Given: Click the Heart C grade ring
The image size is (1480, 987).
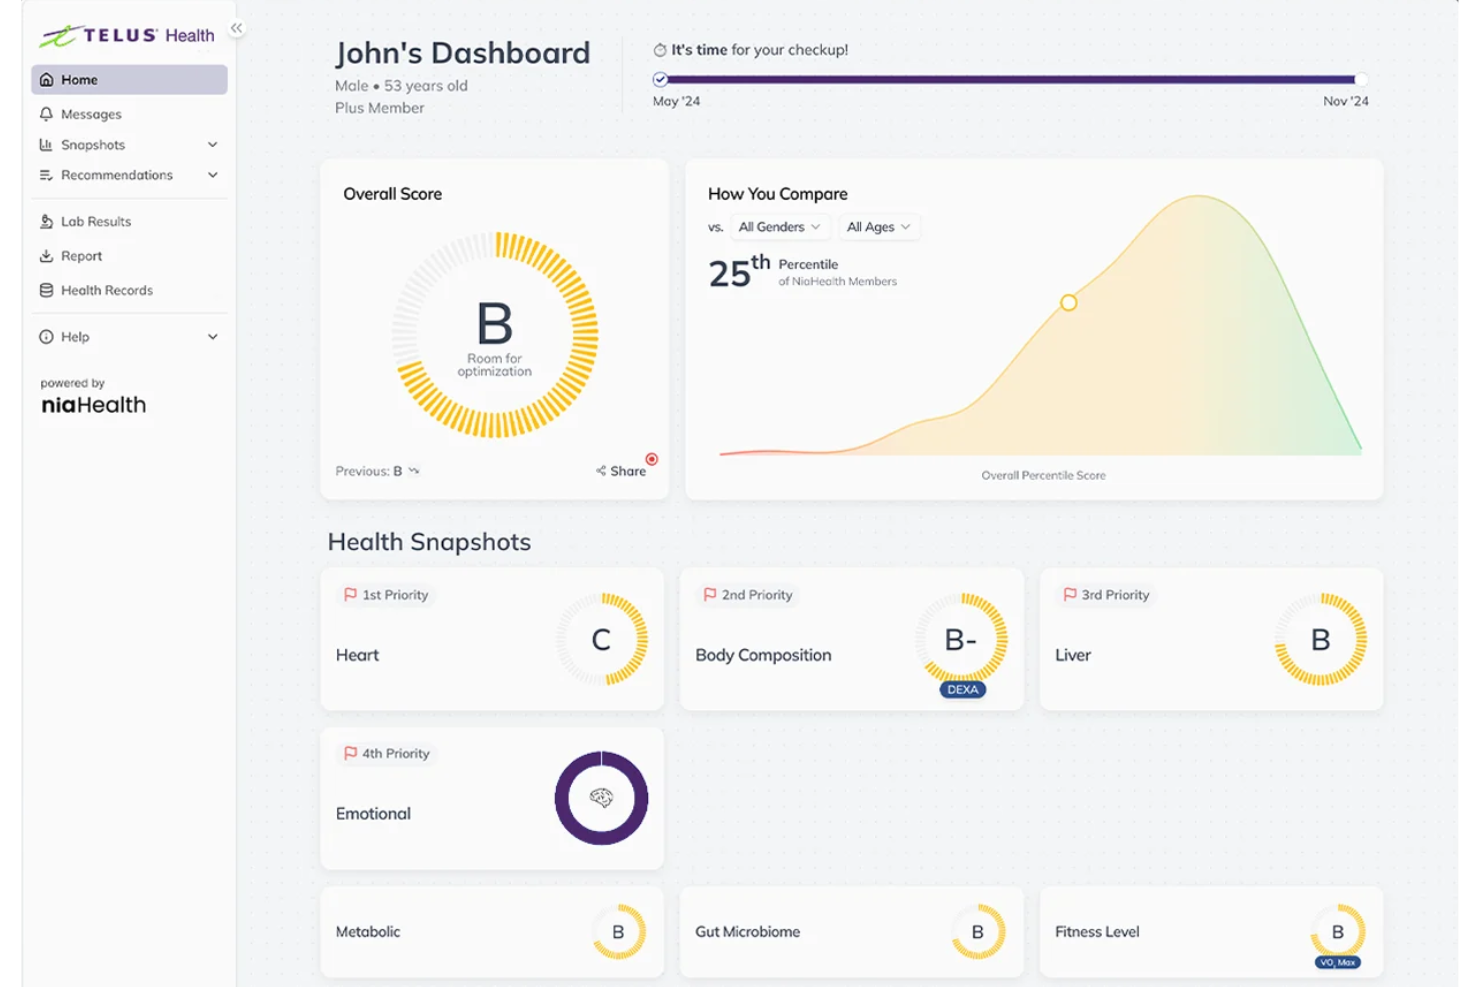Looking at the screenshot, I should [601, 639].
